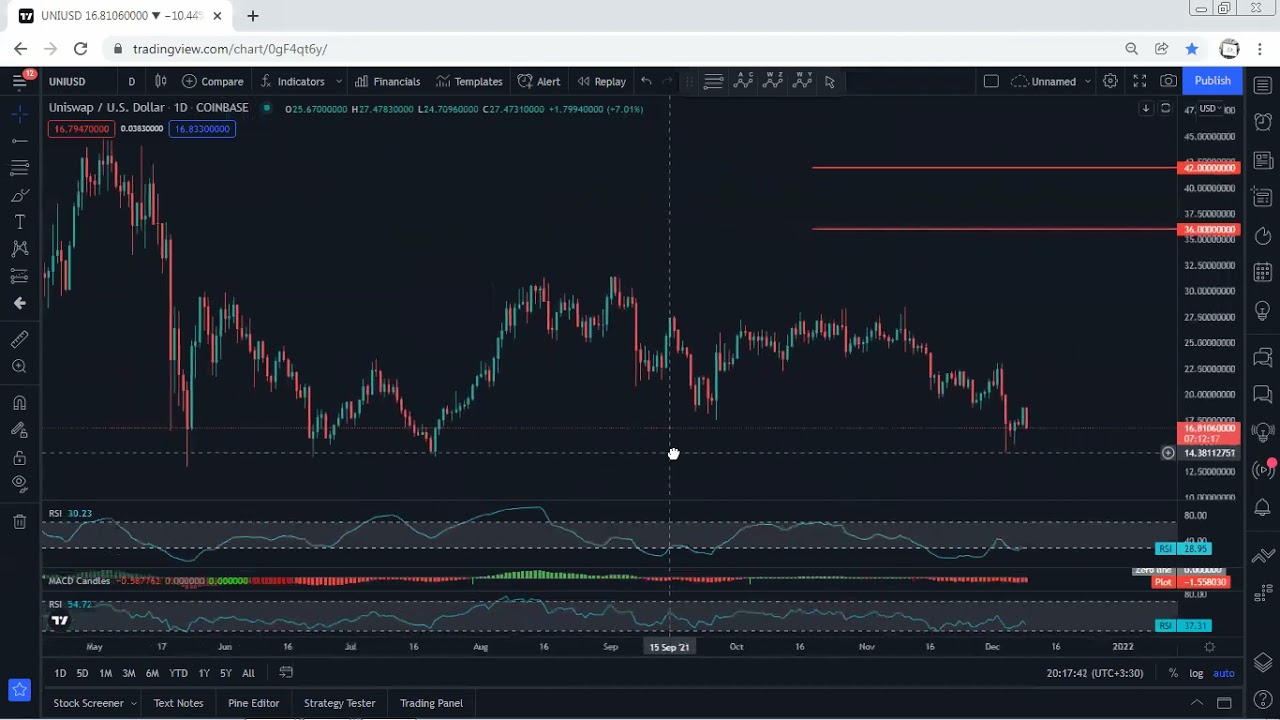
Task: Expand the Unnamed layout dropdown
Action: click(1087, 81)
